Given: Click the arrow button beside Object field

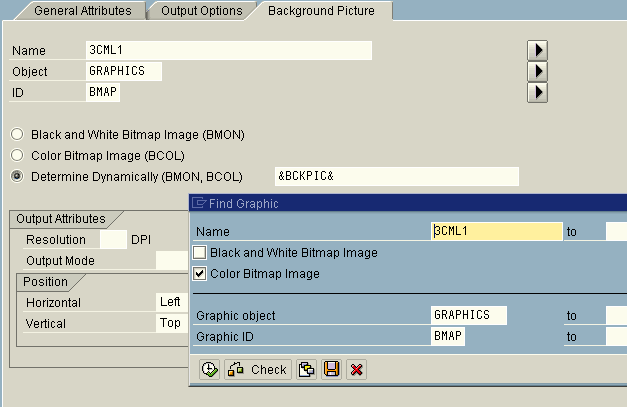Looking at the screenshot, I should [x=537, y=71].
